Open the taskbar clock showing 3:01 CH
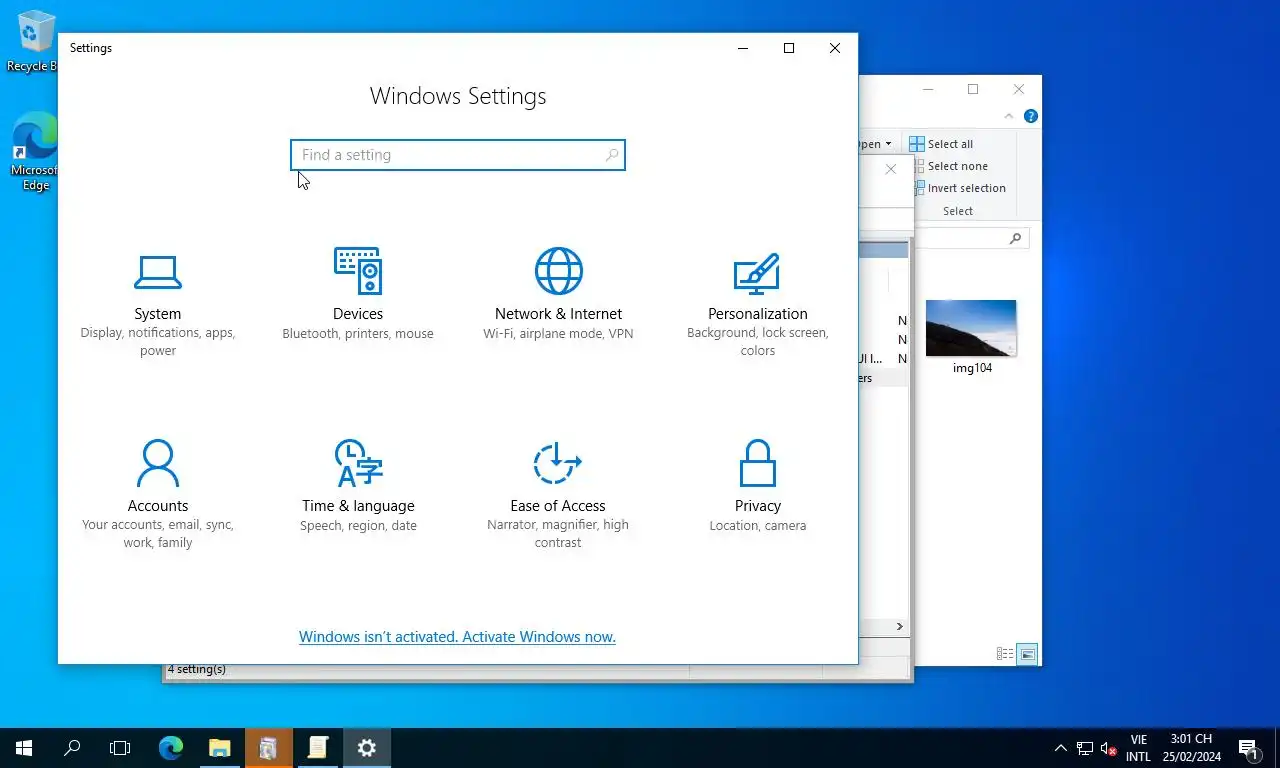This screenshot has height=768, width=1280. [1190, 748]
